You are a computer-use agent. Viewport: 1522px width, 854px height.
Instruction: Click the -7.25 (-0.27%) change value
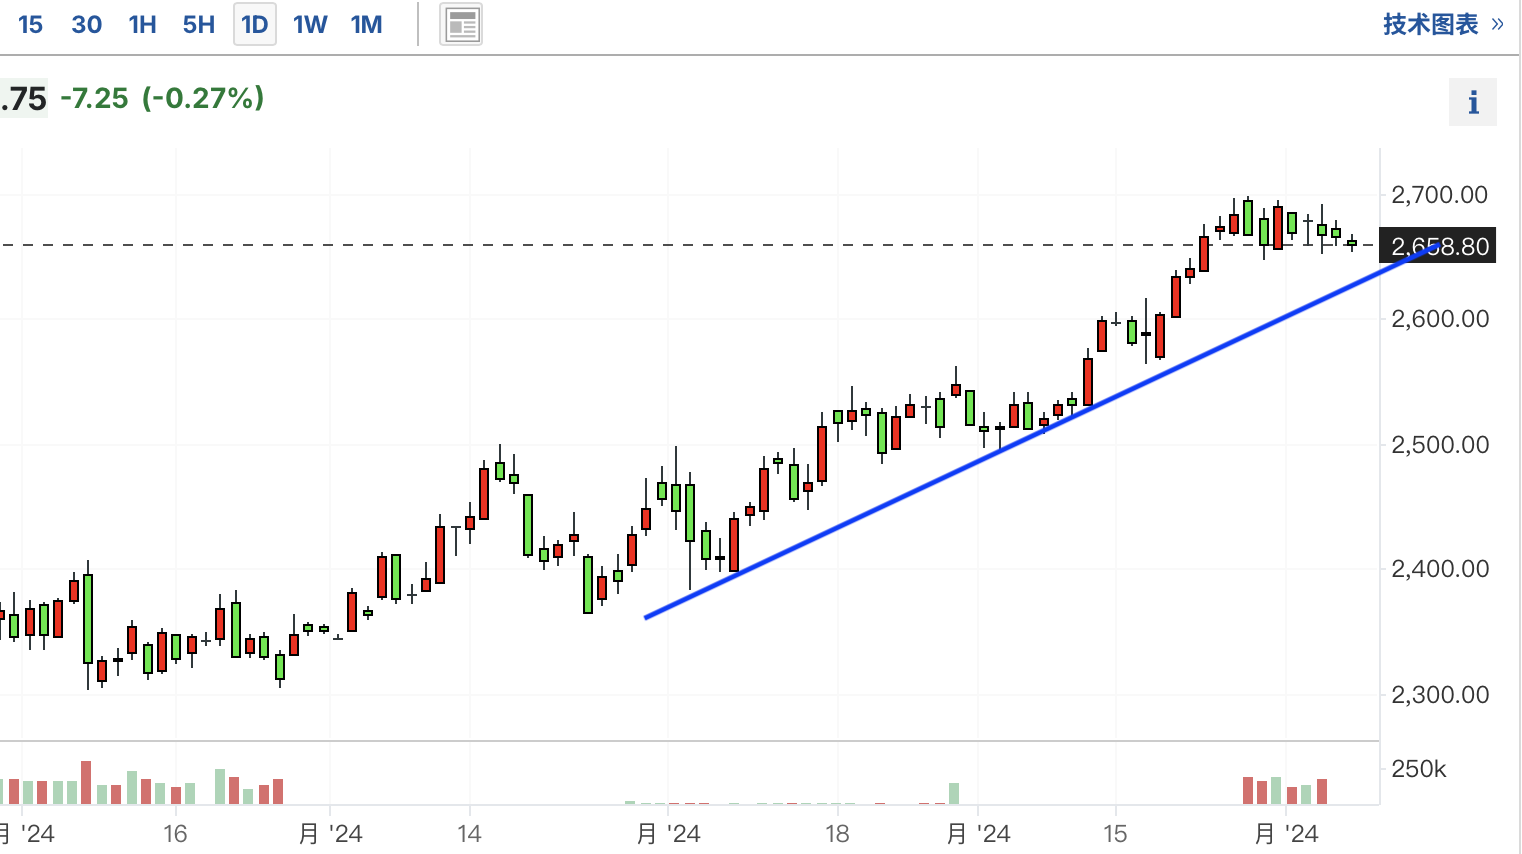[x=162, y=98]
